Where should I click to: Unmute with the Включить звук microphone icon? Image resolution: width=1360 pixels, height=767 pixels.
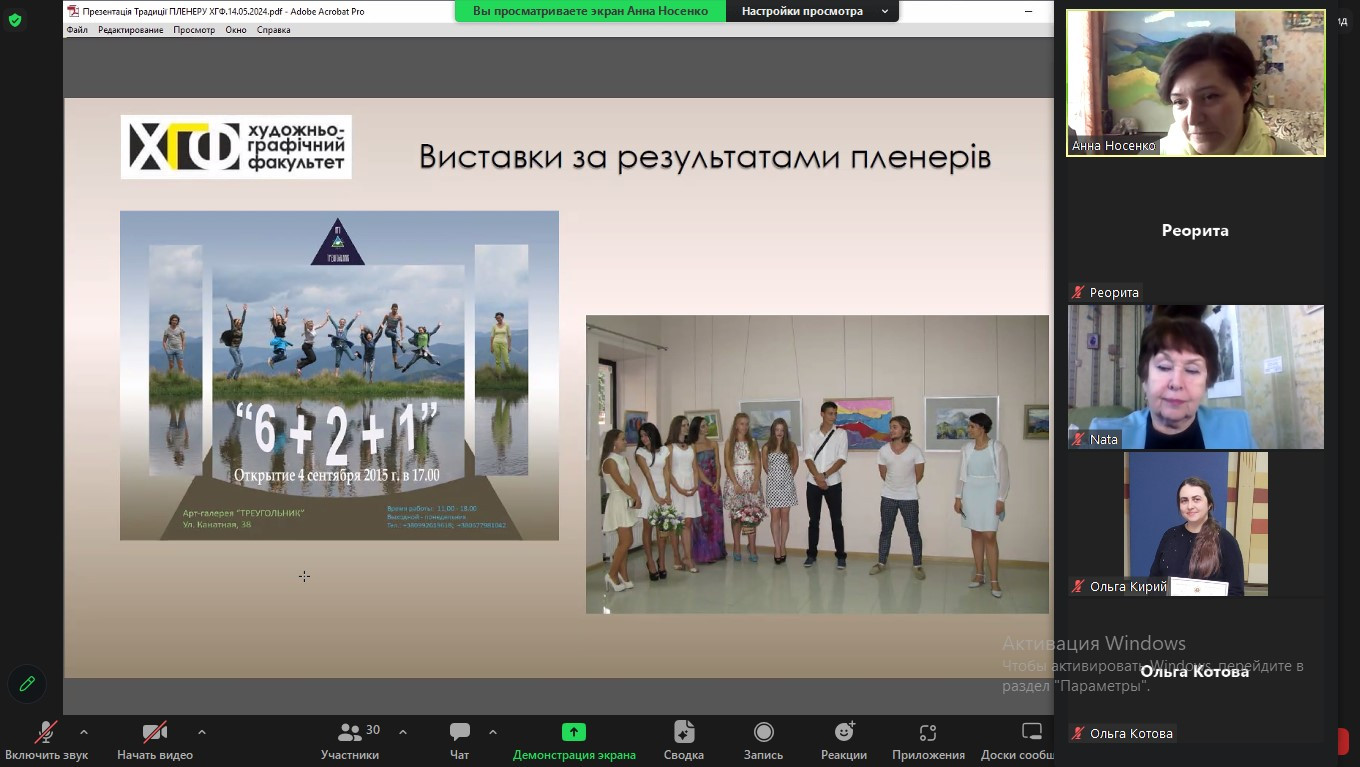coord(45,732)
